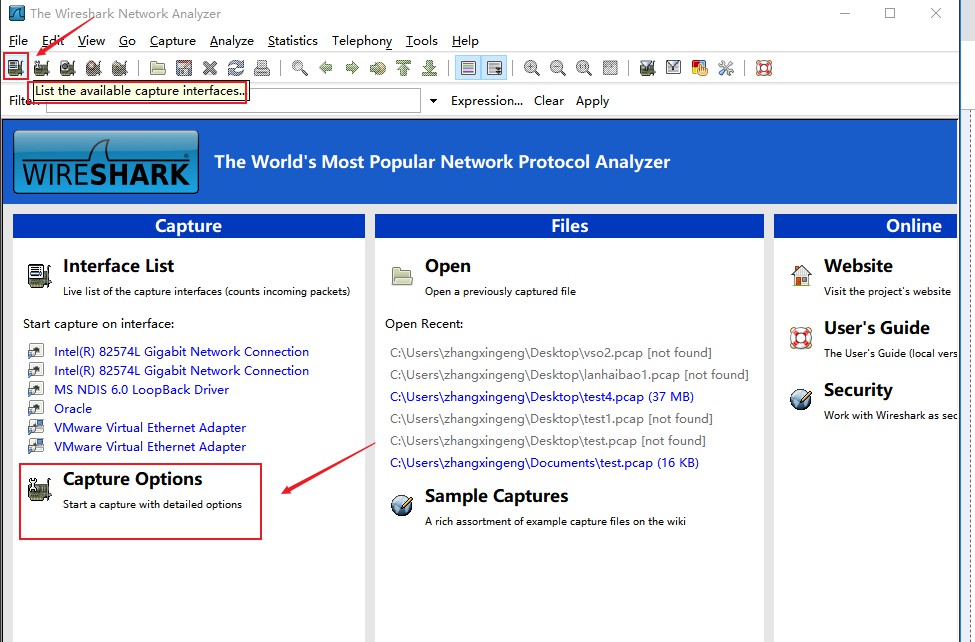Start capture on Oracle interface

point(73,409)
